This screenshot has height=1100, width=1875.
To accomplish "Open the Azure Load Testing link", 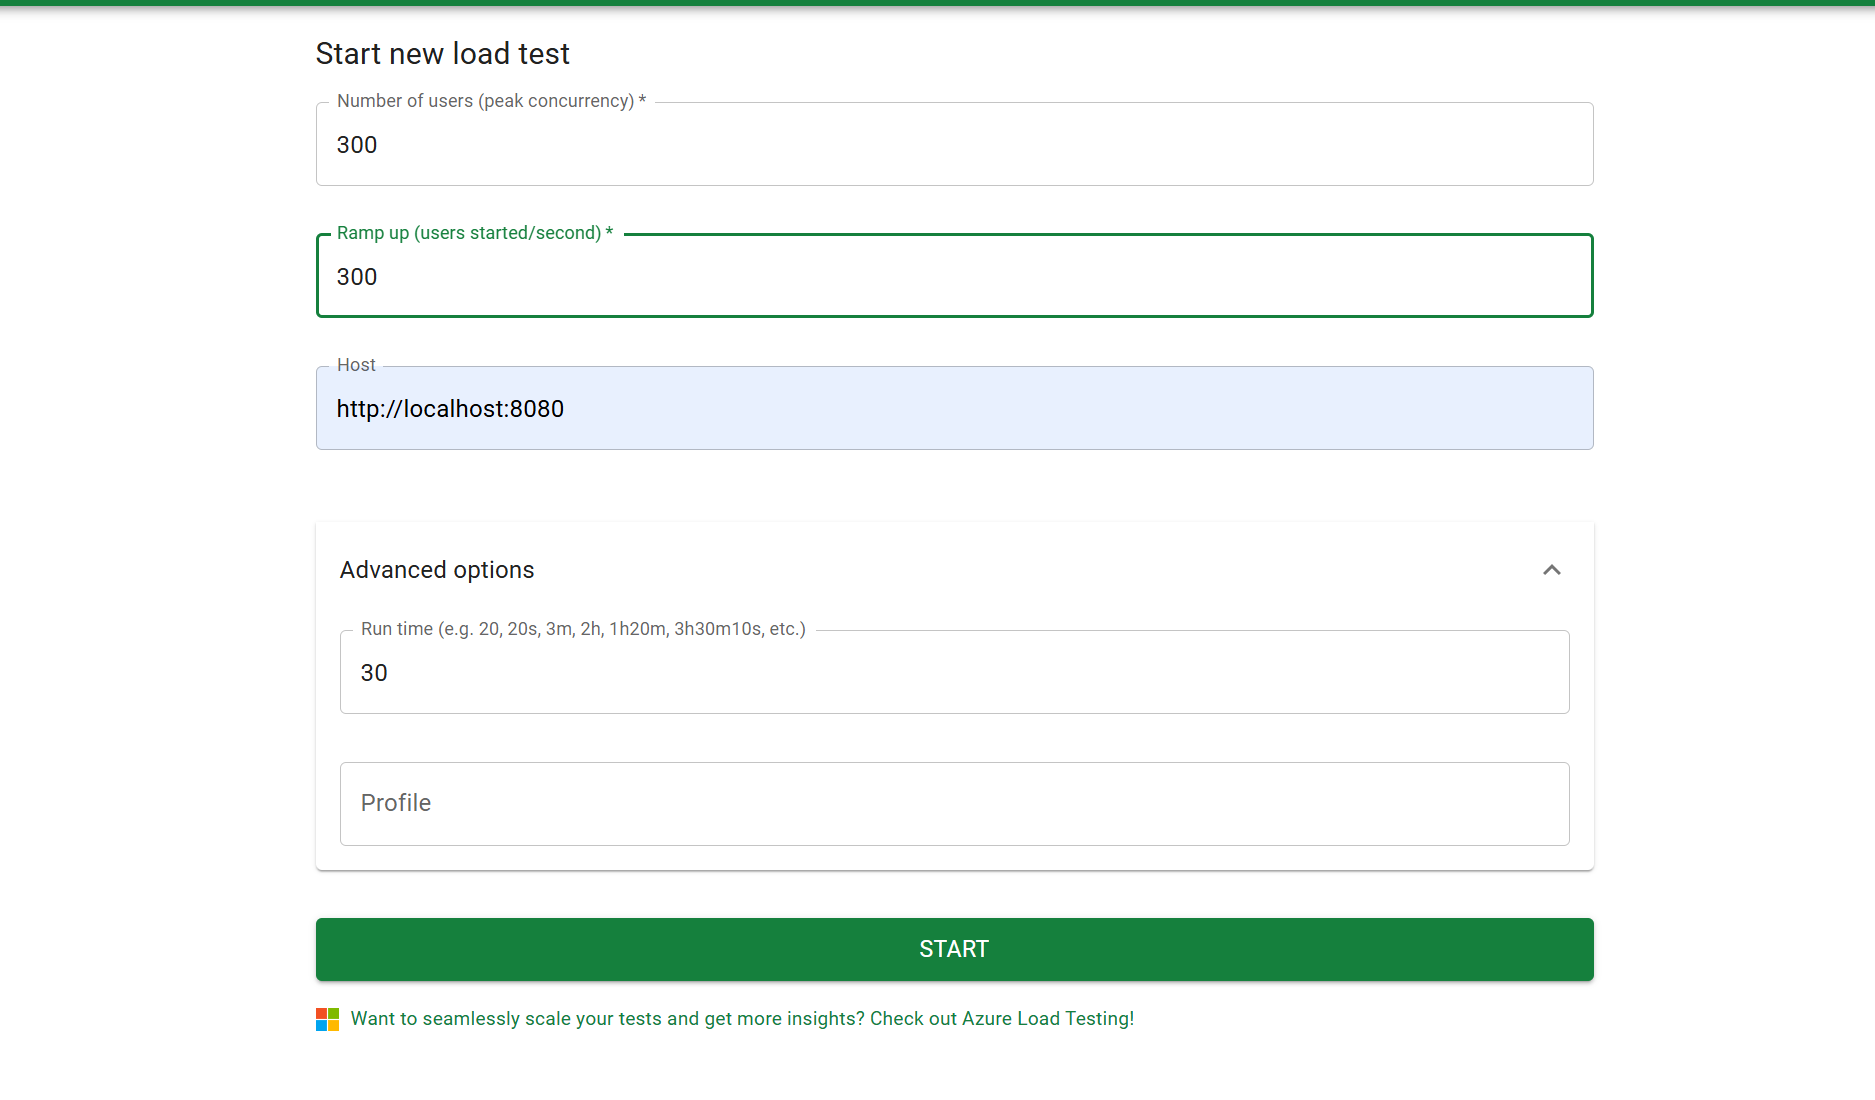I will (742, 1019).
